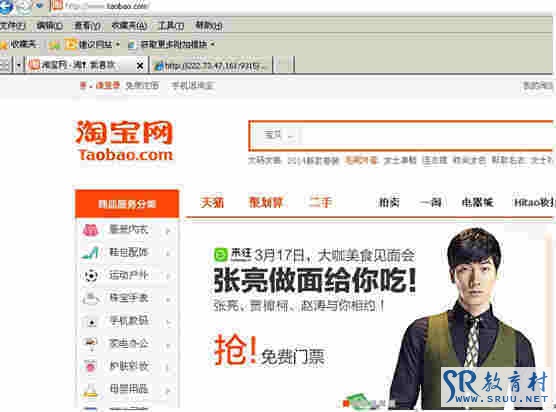Image resolution: width=556 pixels, height=412 pixels.
Task: Click the pink clothing category icon
Action: 90,230
